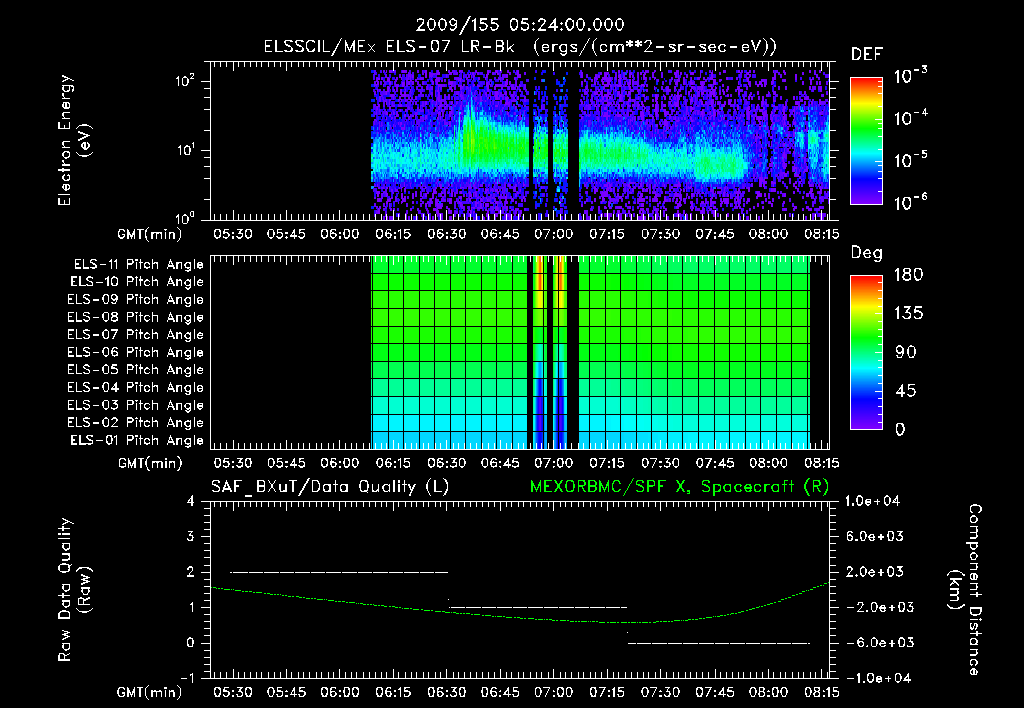Click the Component Distance (km) axis label
The image size is (1024, 708).
pyautogui.click(x=966, y=590)
